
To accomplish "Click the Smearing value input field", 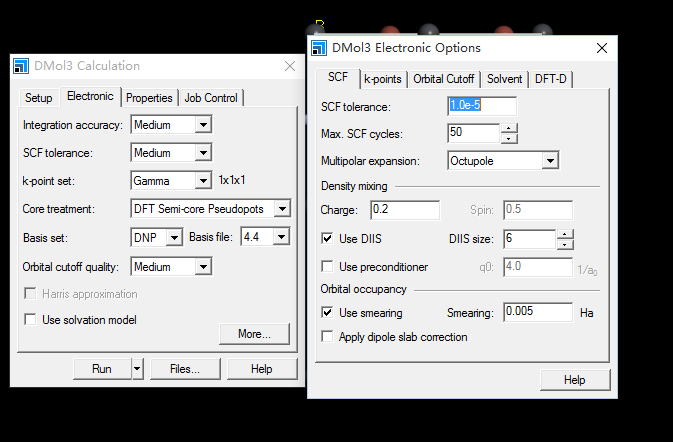I will [x=538, y=313].
